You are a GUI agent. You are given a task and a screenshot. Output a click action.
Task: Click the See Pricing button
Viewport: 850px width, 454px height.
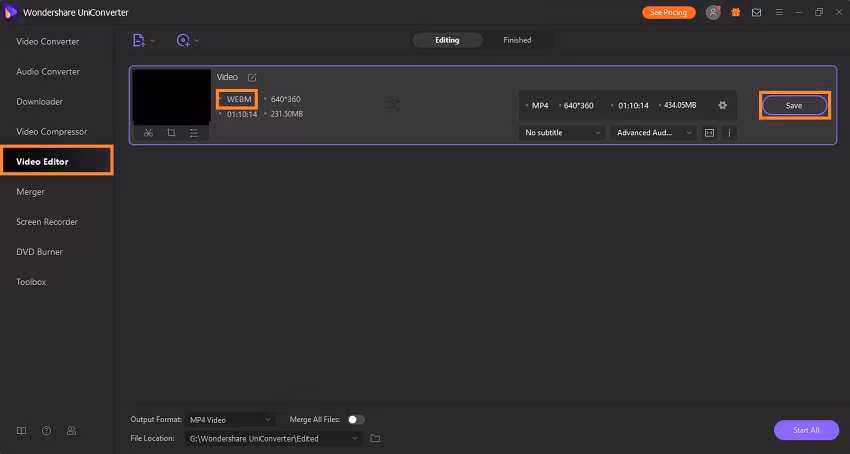(668, 12)
